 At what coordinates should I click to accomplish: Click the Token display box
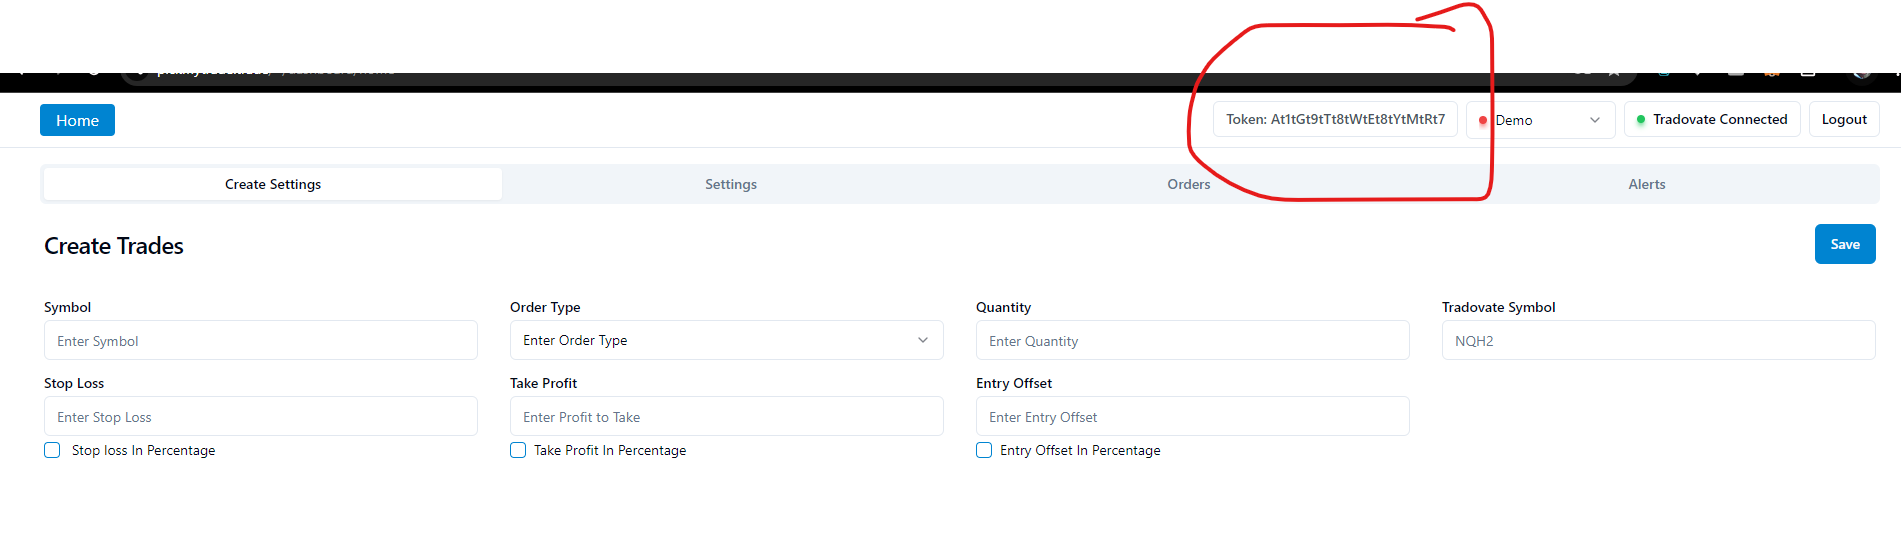(1335, 119)
